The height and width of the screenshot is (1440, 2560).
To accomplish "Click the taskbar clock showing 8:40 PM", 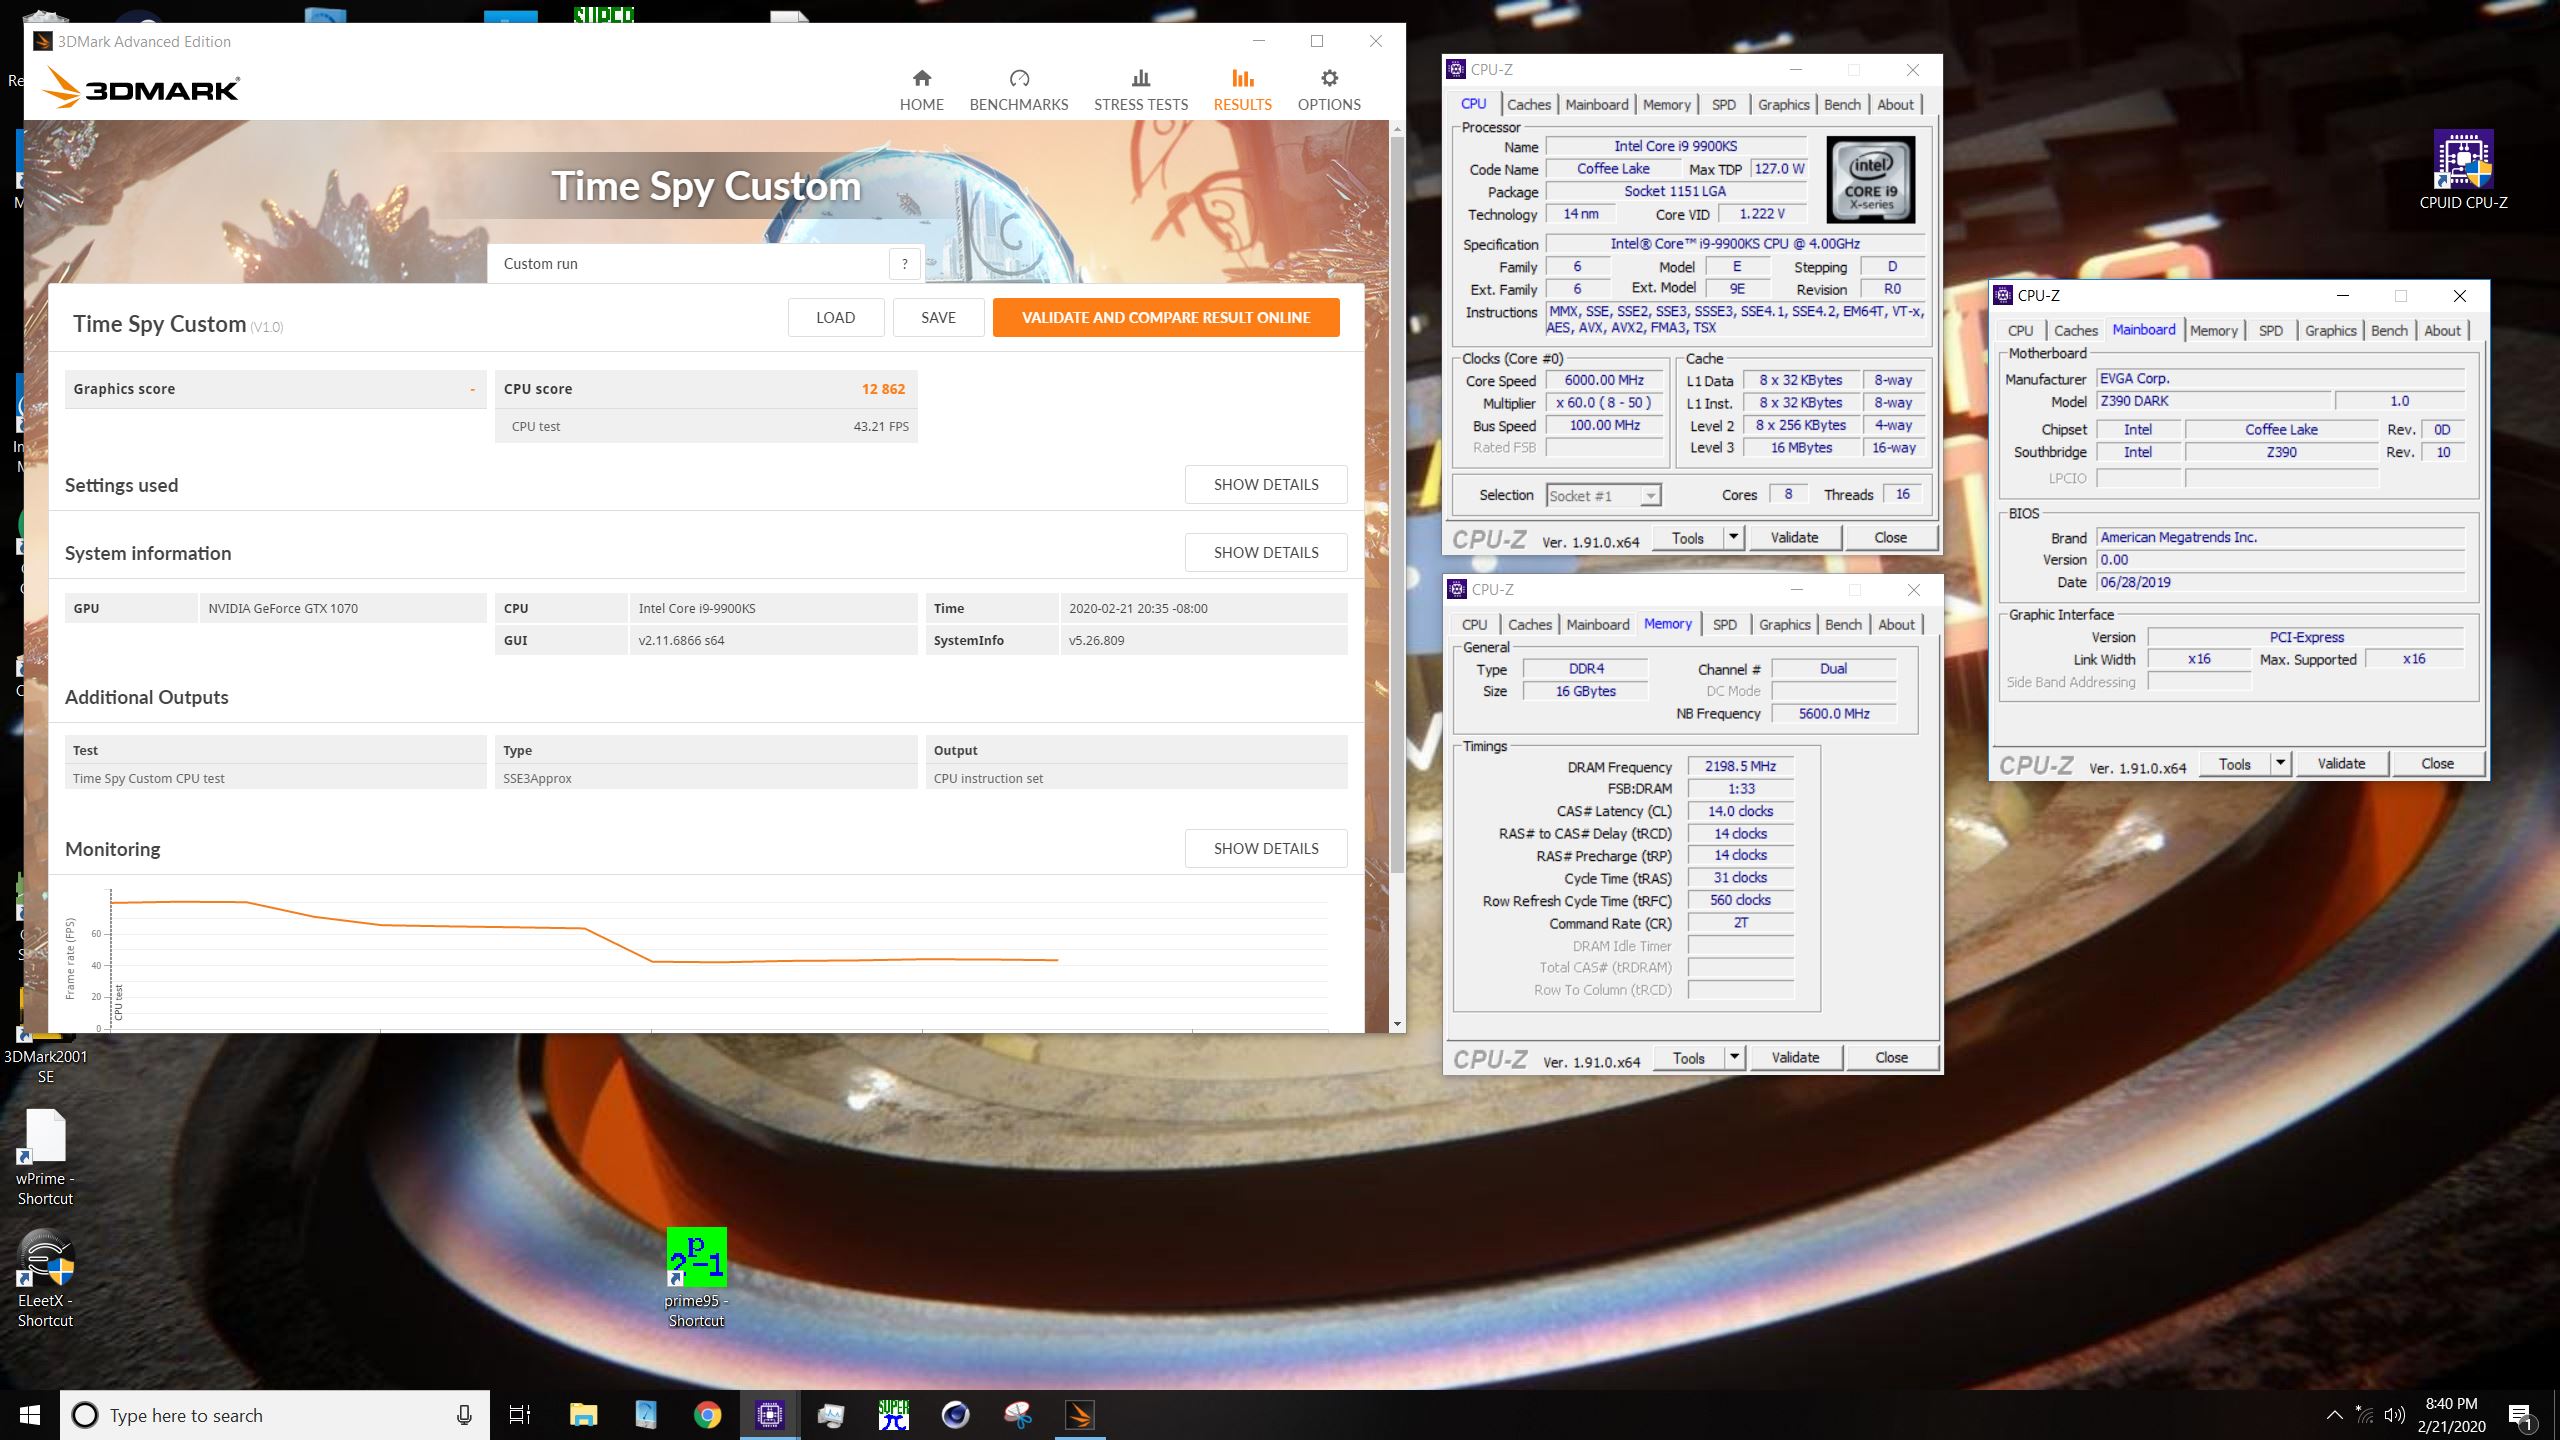I will (2451, 1415).
